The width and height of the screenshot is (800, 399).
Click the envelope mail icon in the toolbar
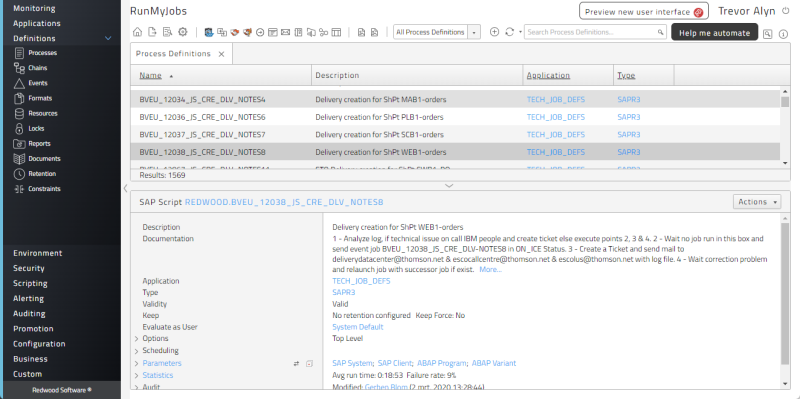286,32
